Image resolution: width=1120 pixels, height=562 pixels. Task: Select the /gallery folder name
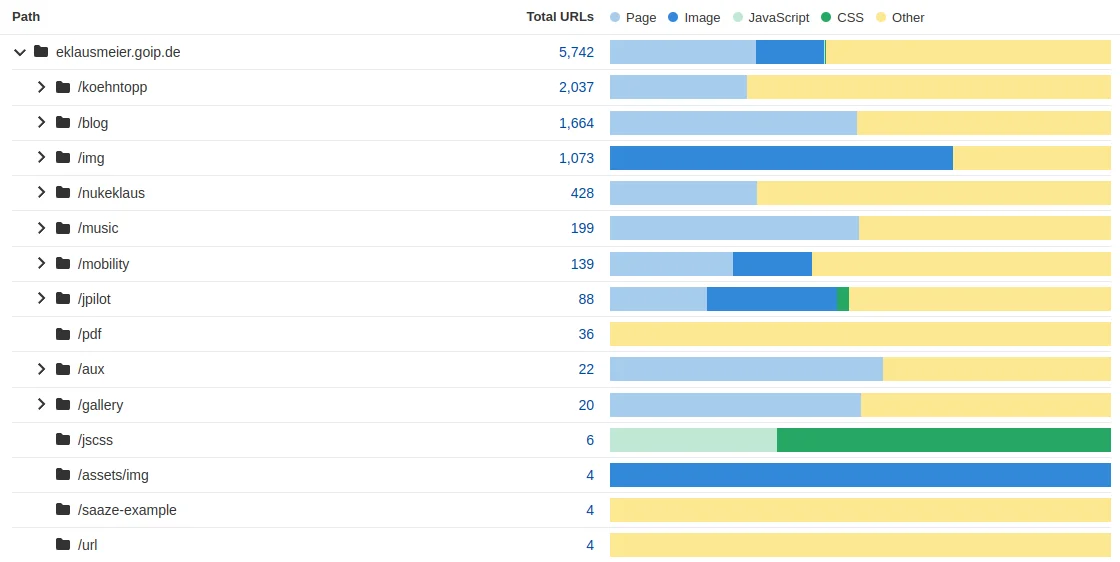[100, 405]
